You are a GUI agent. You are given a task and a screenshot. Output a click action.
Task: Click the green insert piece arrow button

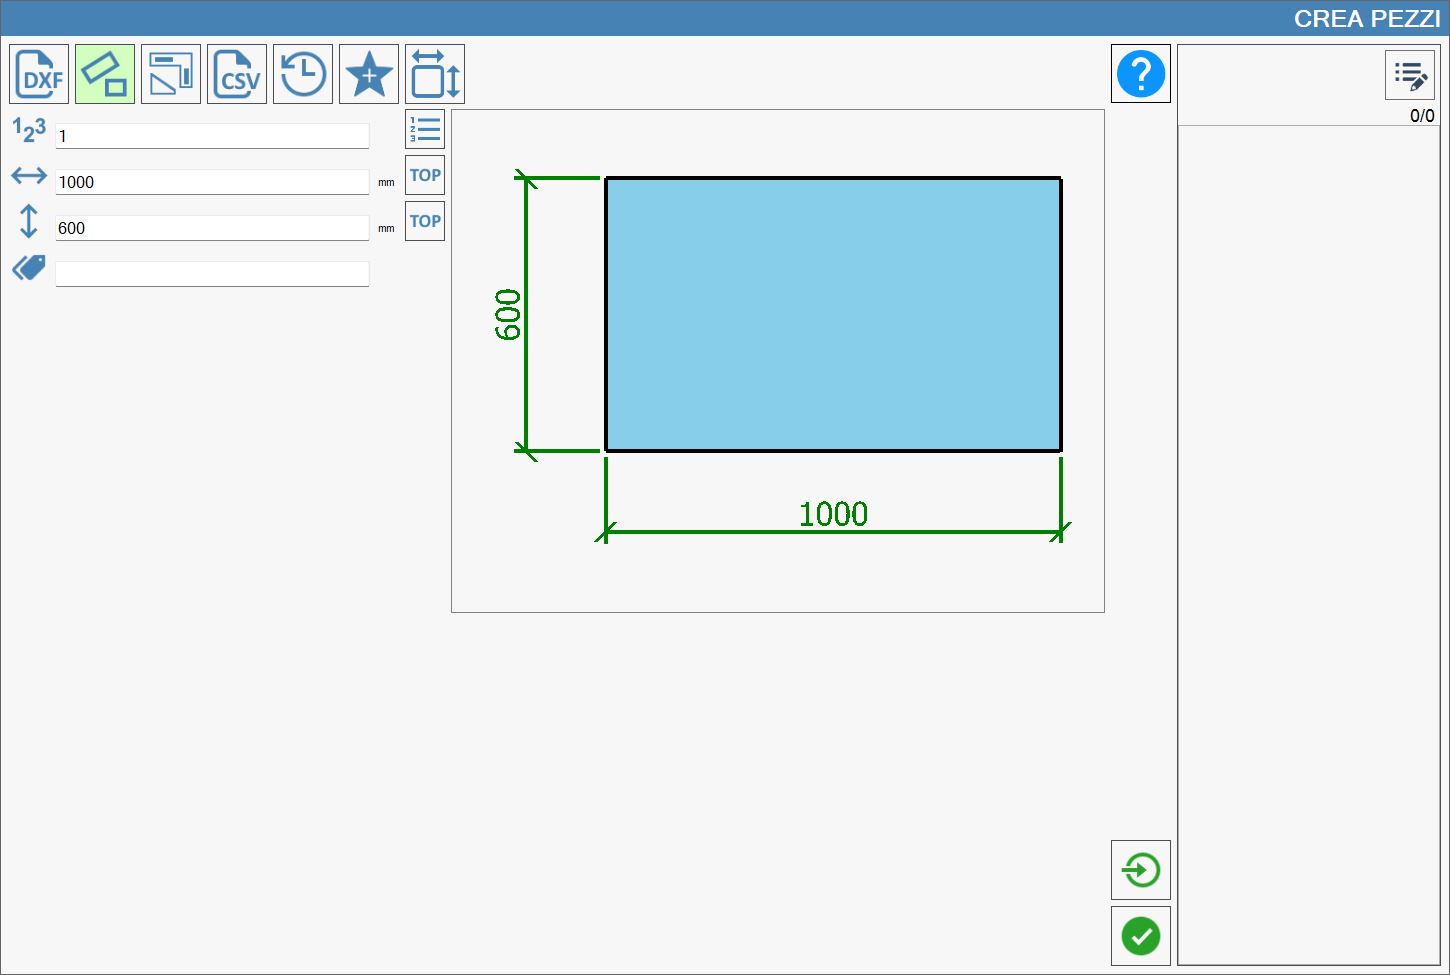point(1141,870)
